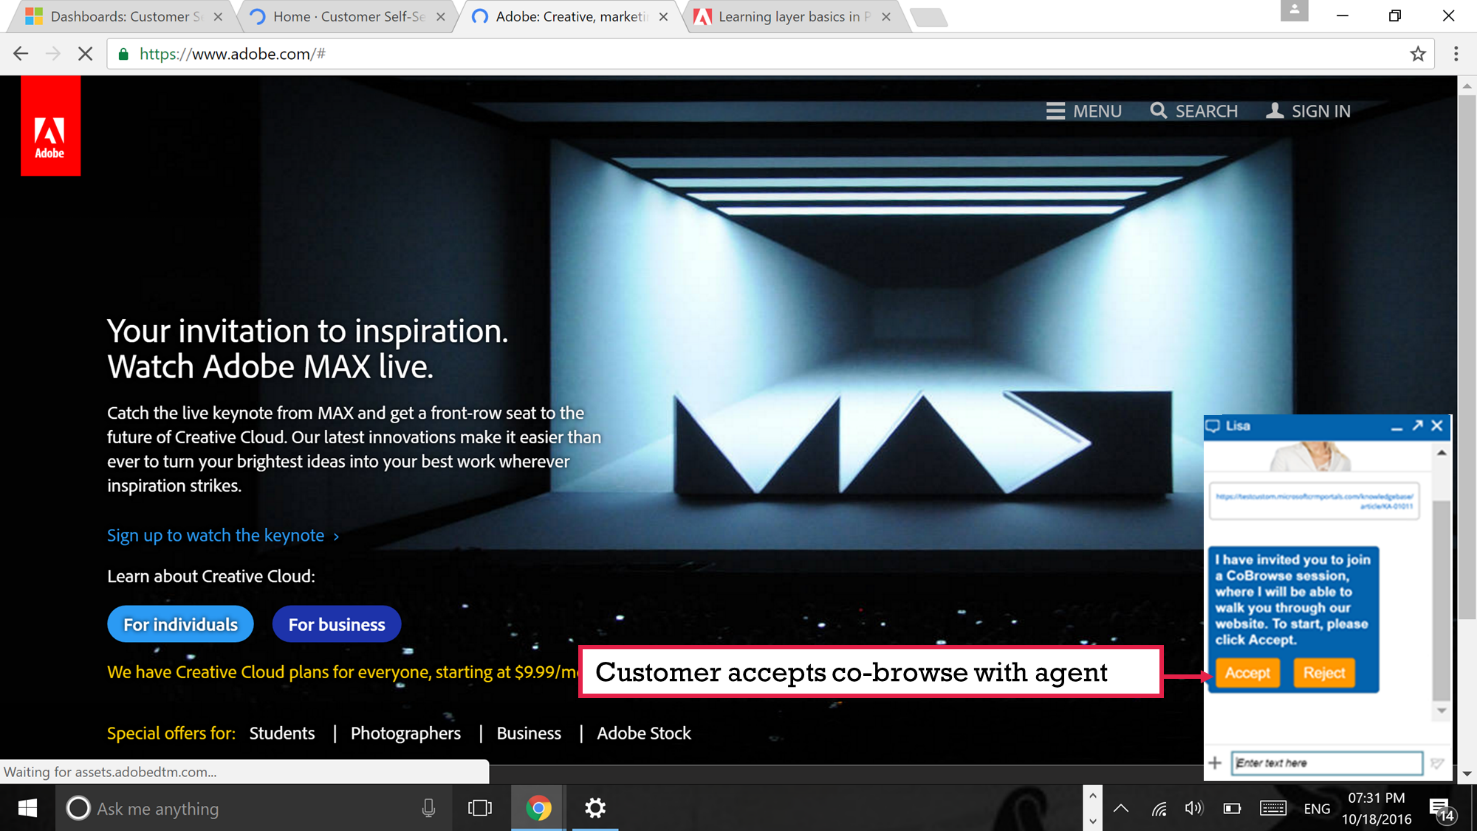Click the plus icon beside chat input
Image resolution: width=1477 pixels, height=831 pixels.
1215,763
